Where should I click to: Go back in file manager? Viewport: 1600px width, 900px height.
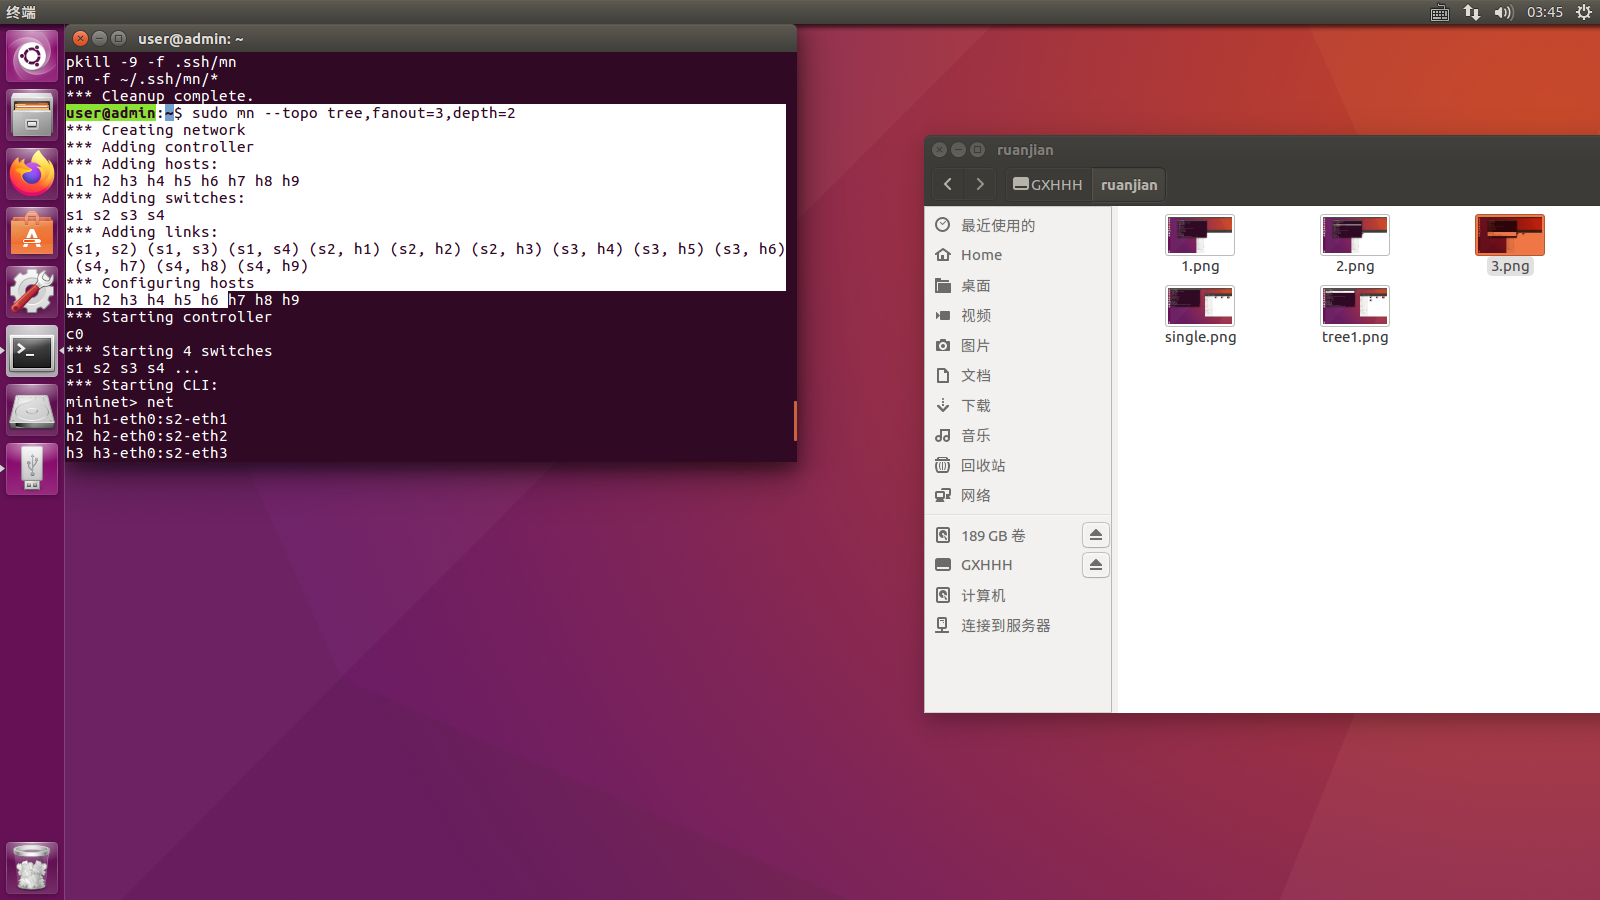(x=948, y=184)
